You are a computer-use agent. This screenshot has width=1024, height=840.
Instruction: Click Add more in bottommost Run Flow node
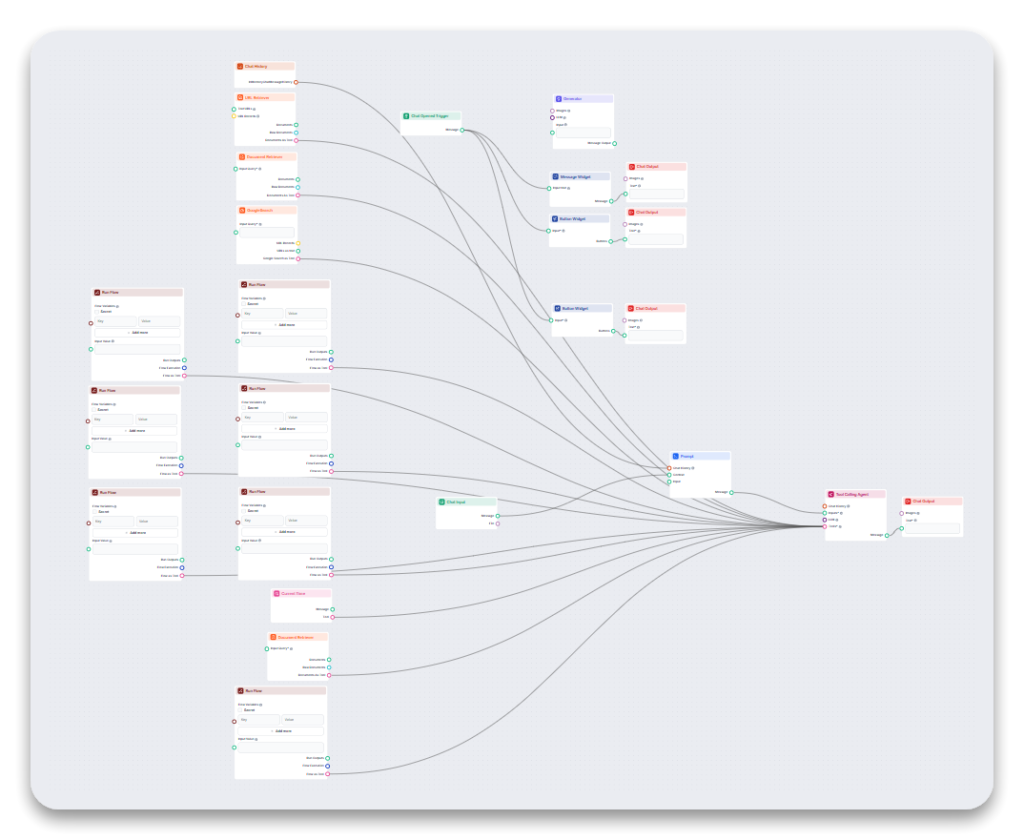pyautogui.click(x=280, y=732)
